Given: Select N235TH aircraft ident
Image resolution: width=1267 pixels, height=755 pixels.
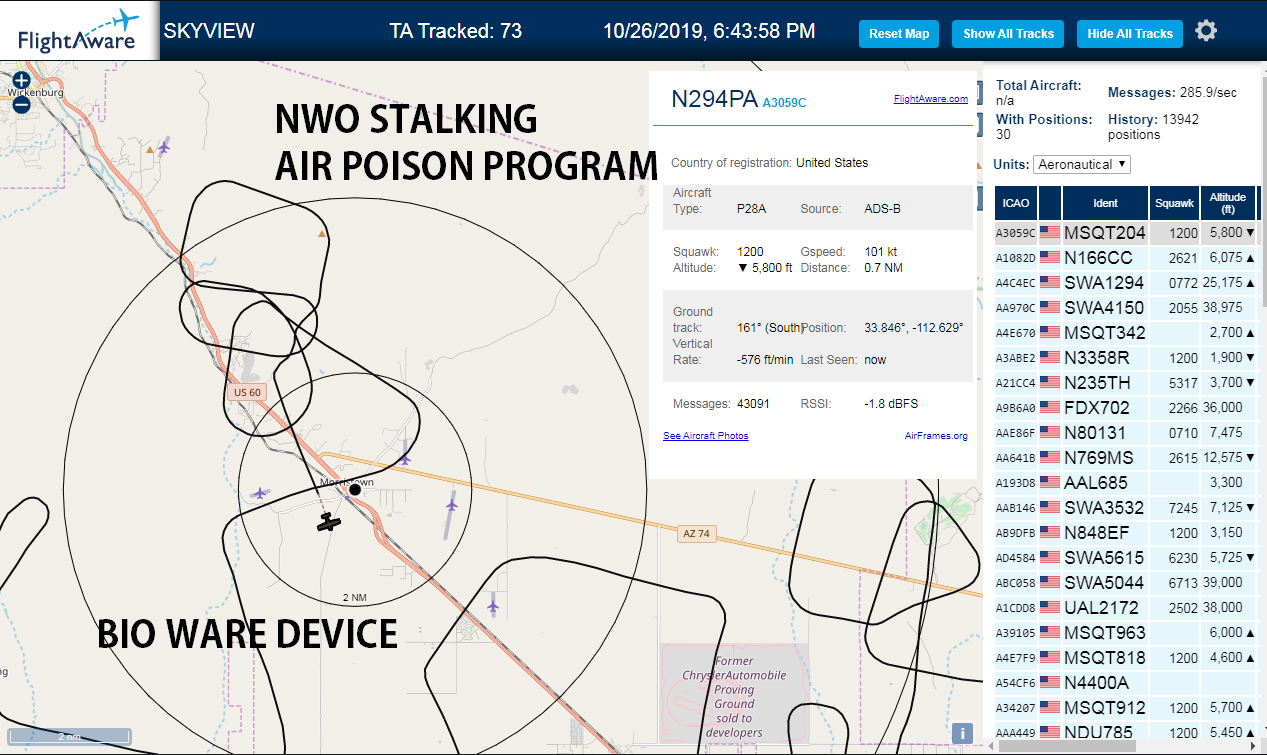Looking at the screenshot, I should [1098, 382].
